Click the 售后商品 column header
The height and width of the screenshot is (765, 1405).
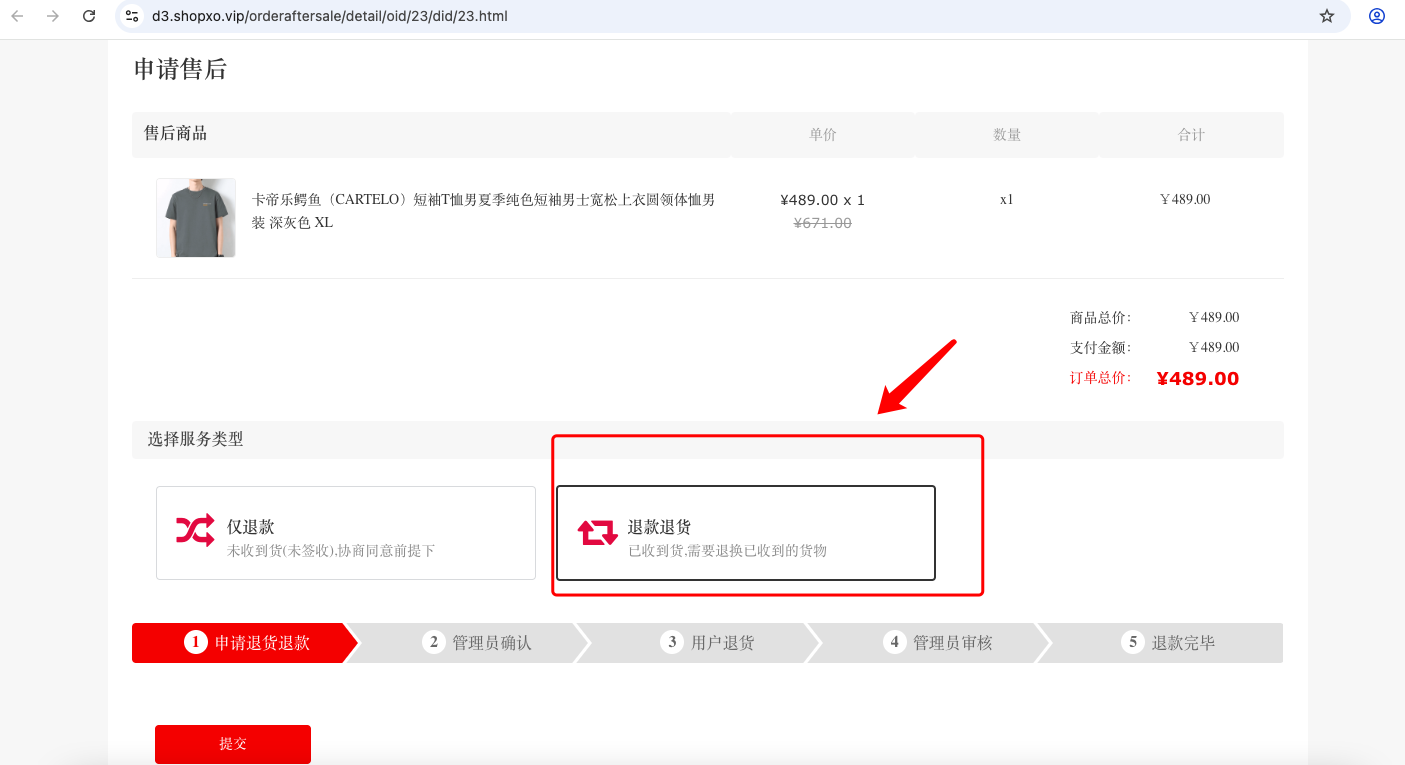(176, 133)
